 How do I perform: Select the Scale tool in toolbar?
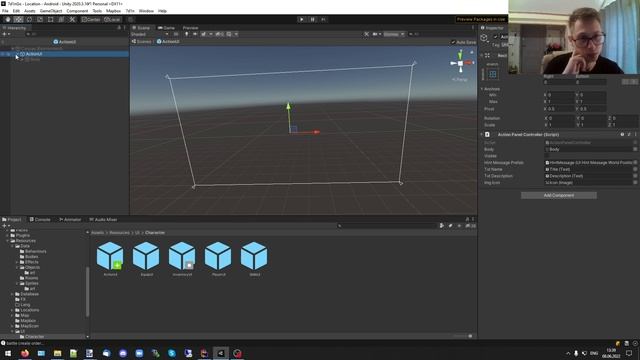tap(40, 19)
